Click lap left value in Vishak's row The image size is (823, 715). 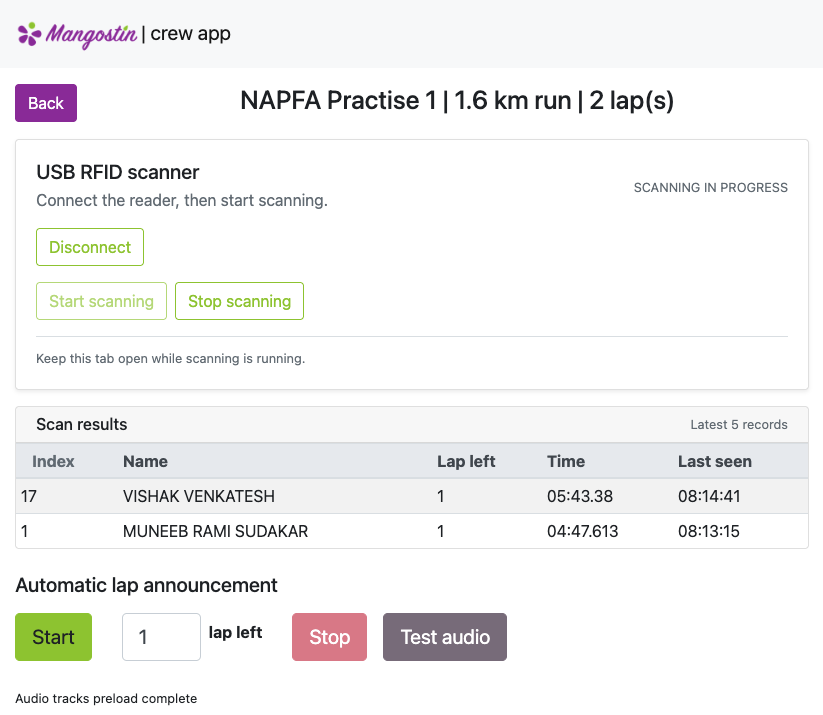coord(441,496)
